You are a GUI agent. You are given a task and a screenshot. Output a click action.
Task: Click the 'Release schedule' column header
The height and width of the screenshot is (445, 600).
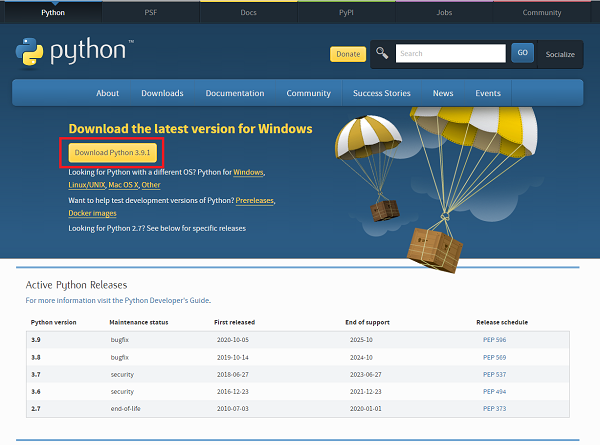tap(502, 323)
